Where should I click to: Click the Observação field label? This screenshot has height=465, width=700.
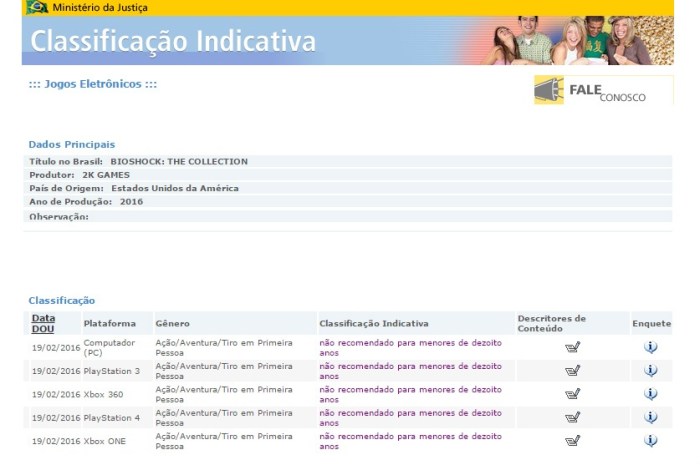59,217
